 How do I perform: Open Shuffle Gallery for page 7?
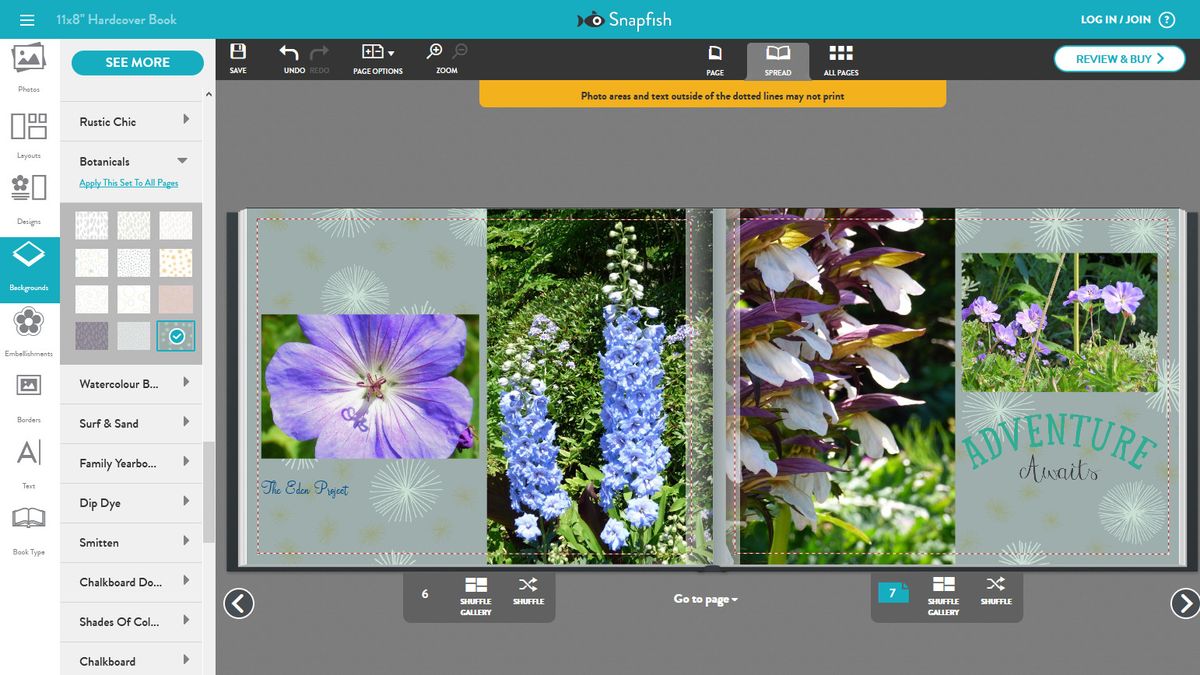943,596
